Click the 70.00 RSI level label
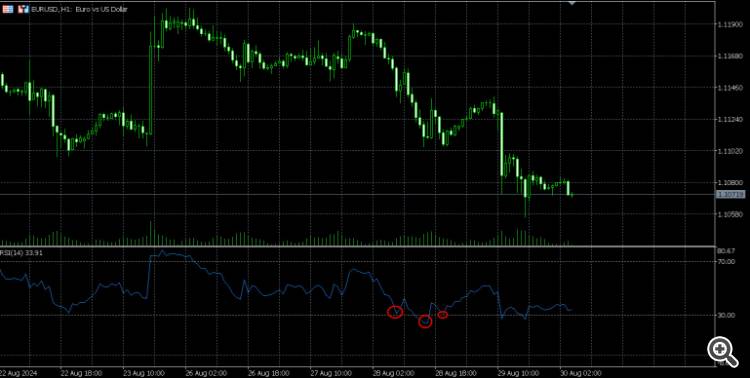Viewport: 750px width, 378px height. point(726,261)
